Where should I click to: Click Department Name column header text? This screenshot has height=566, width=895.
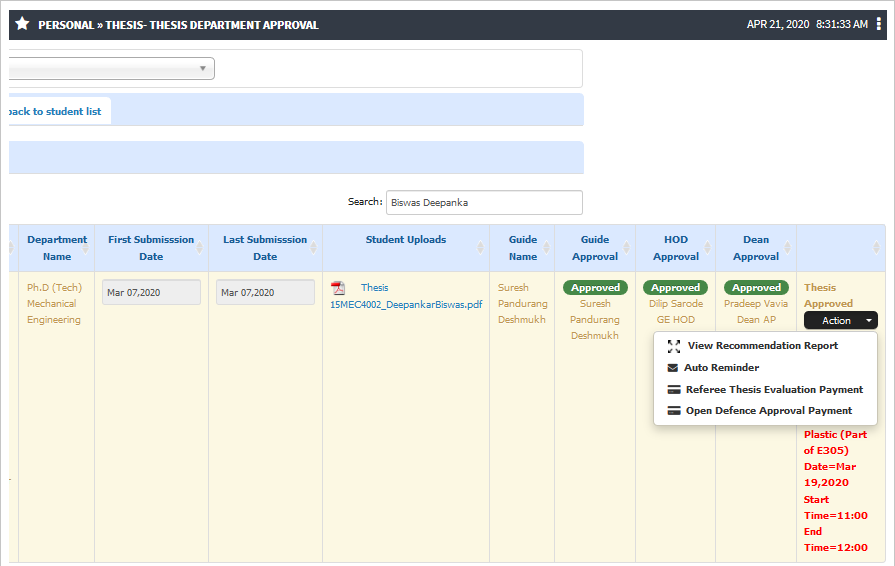coord(57,248)
